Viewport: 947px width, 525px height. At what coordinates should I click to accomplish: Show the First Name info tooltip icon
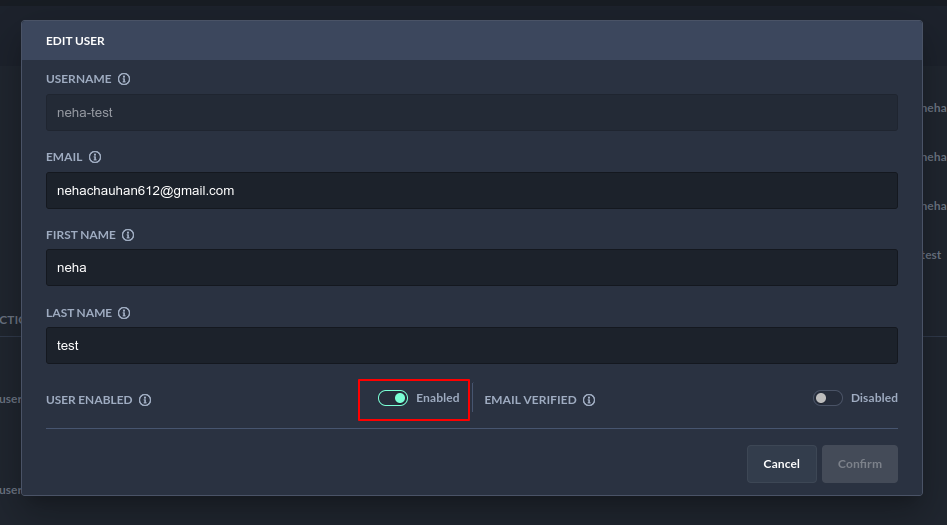(128, 235)
